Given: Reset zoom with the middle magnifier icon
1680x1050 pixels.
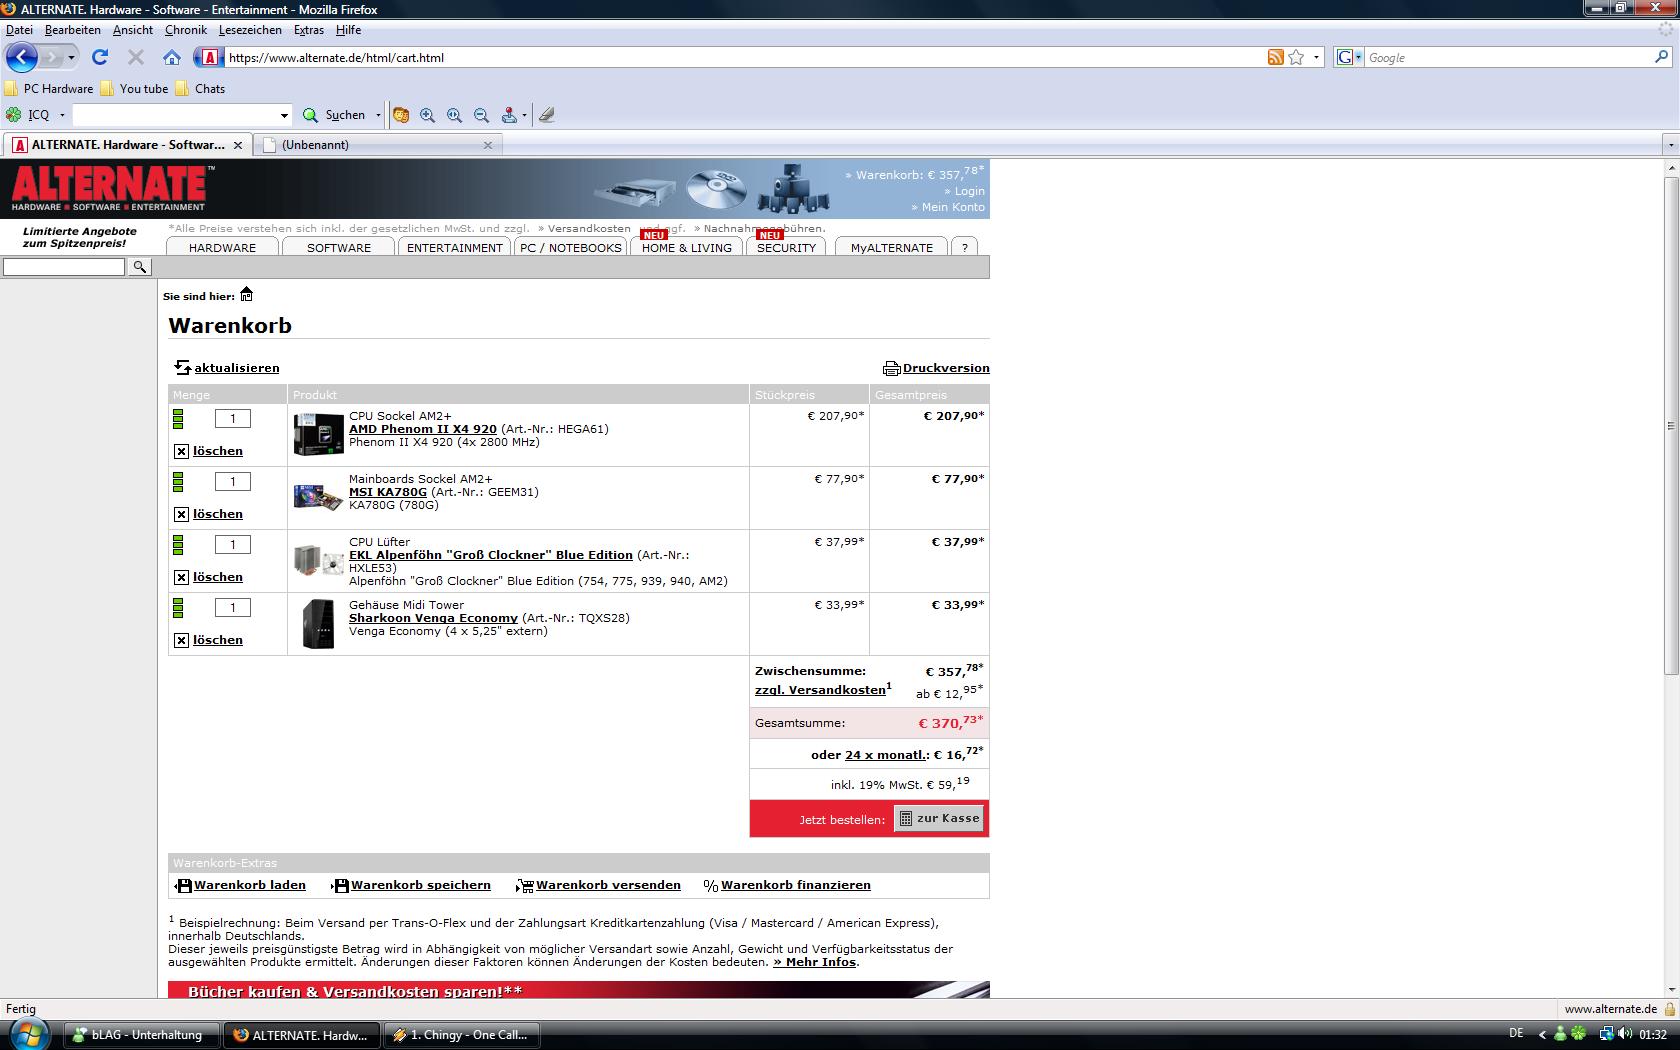Looking at the screenshot, I should click(455, 115).
